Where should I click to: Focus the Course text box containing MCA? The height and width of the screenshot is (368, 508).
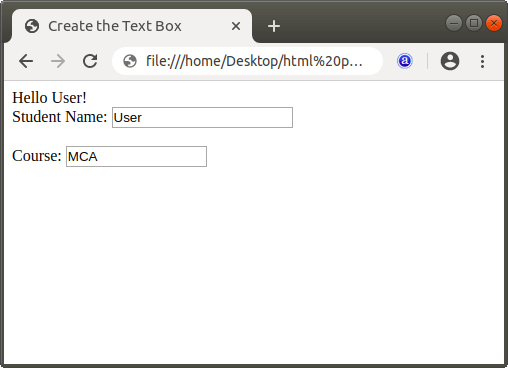point(136,156)
